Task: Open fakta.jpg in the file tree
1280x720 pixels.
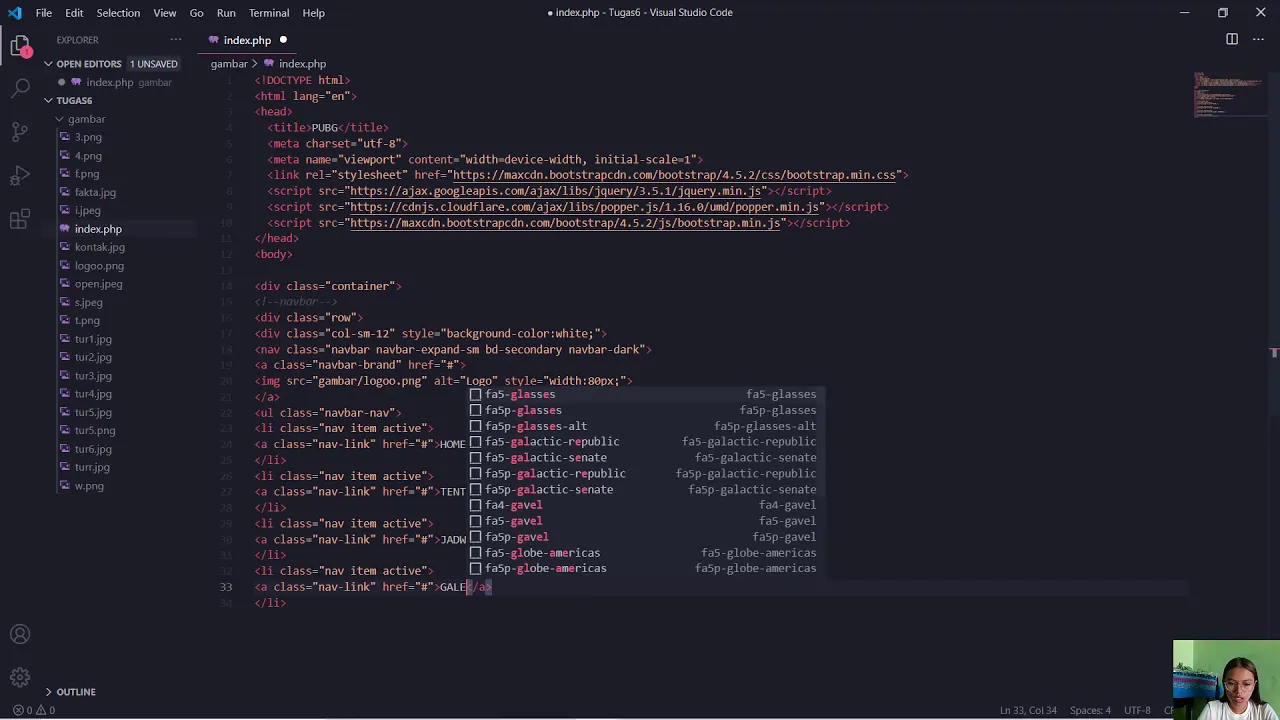Action: click(95, 192)
